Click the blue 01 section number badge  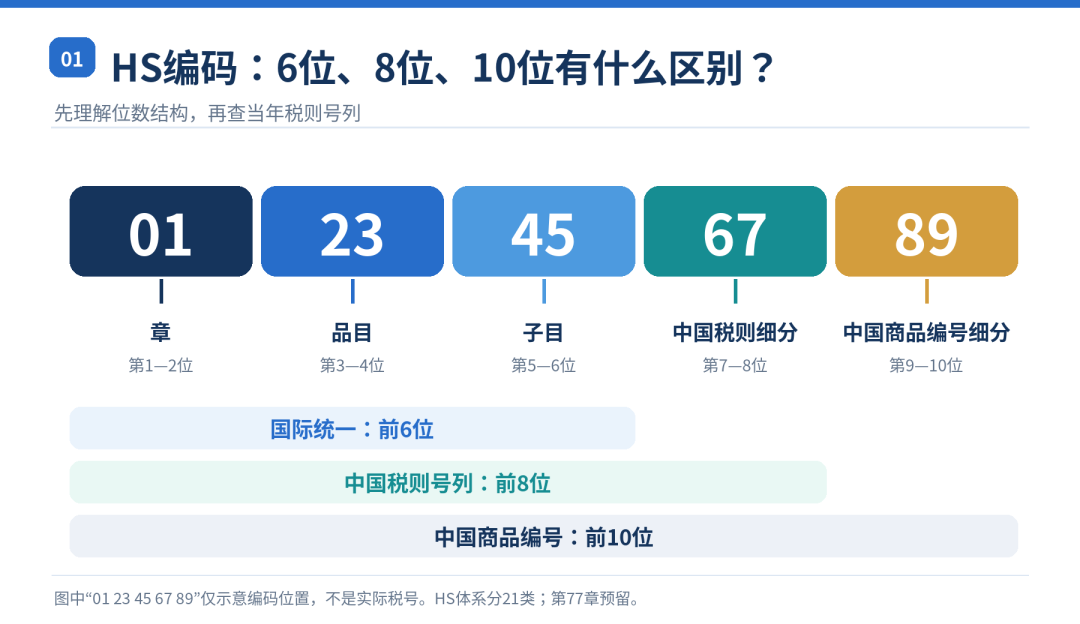point(72,58)
